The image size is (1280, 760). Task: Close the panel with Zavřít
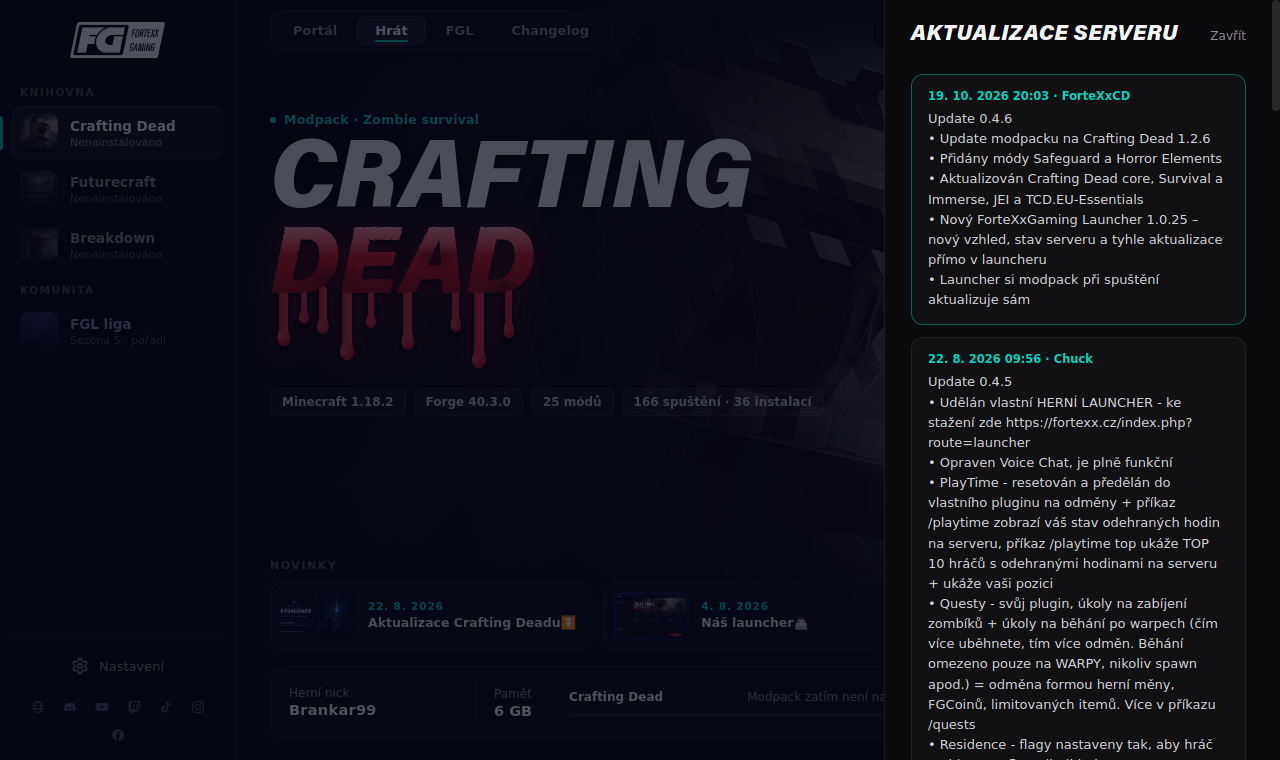click(x=1228, y=35)
